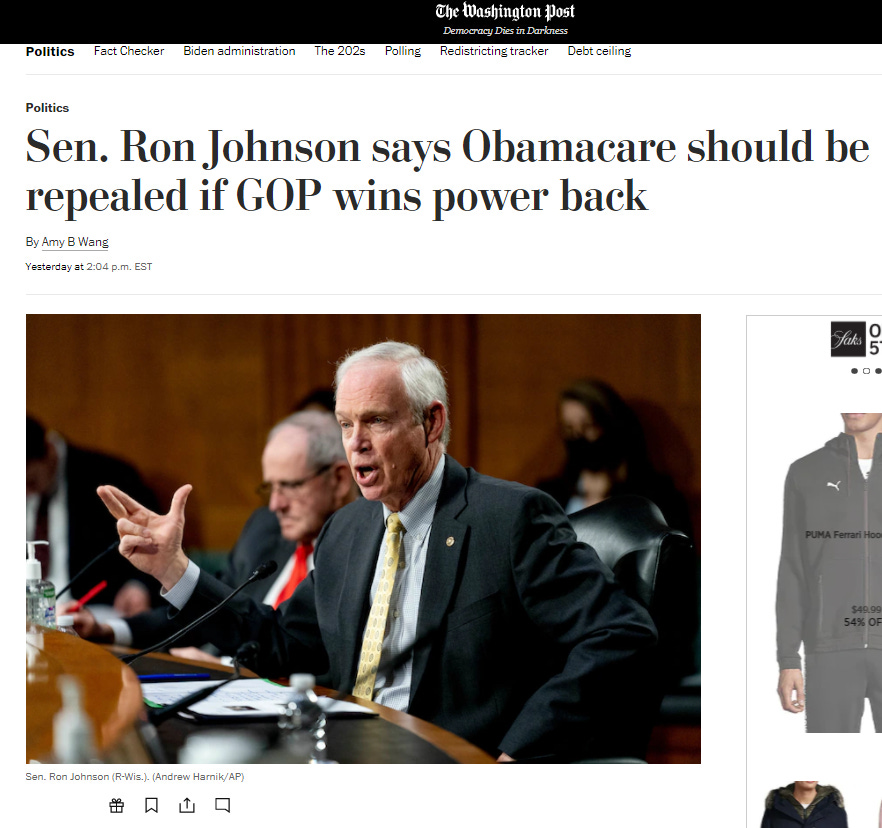Viewport: 882px width, 828px height.
Task: Open Redistricting tracker link
Action: pyautogui.click(x=494, y=51)
